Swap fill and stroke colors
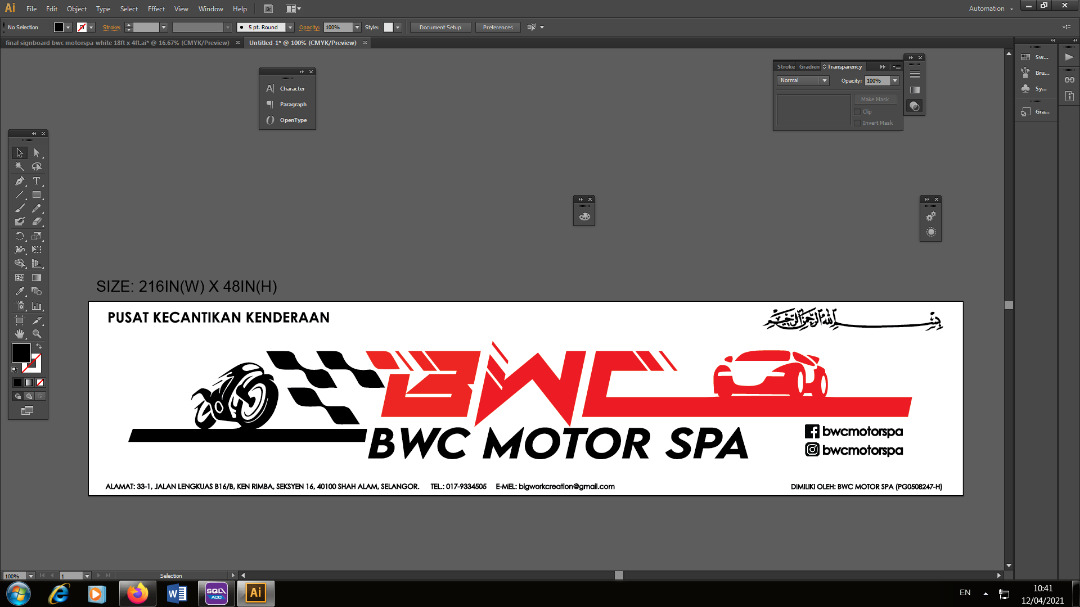 39,347
